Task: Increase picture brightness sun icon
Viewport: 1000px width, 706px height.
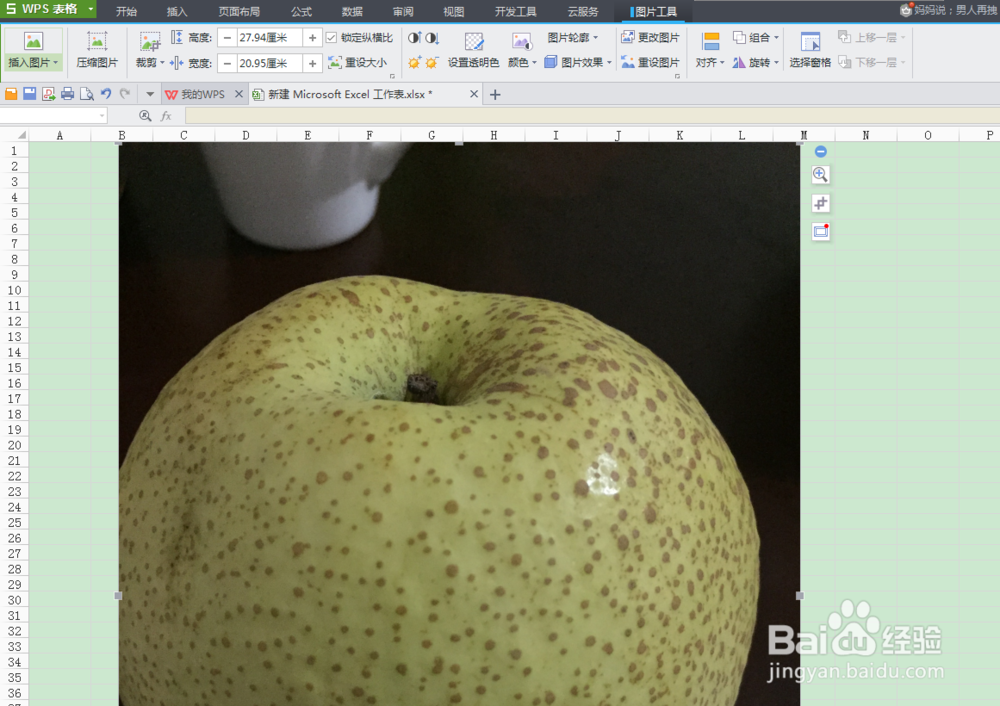Action: pyautogui.click(x=415, y=63)
